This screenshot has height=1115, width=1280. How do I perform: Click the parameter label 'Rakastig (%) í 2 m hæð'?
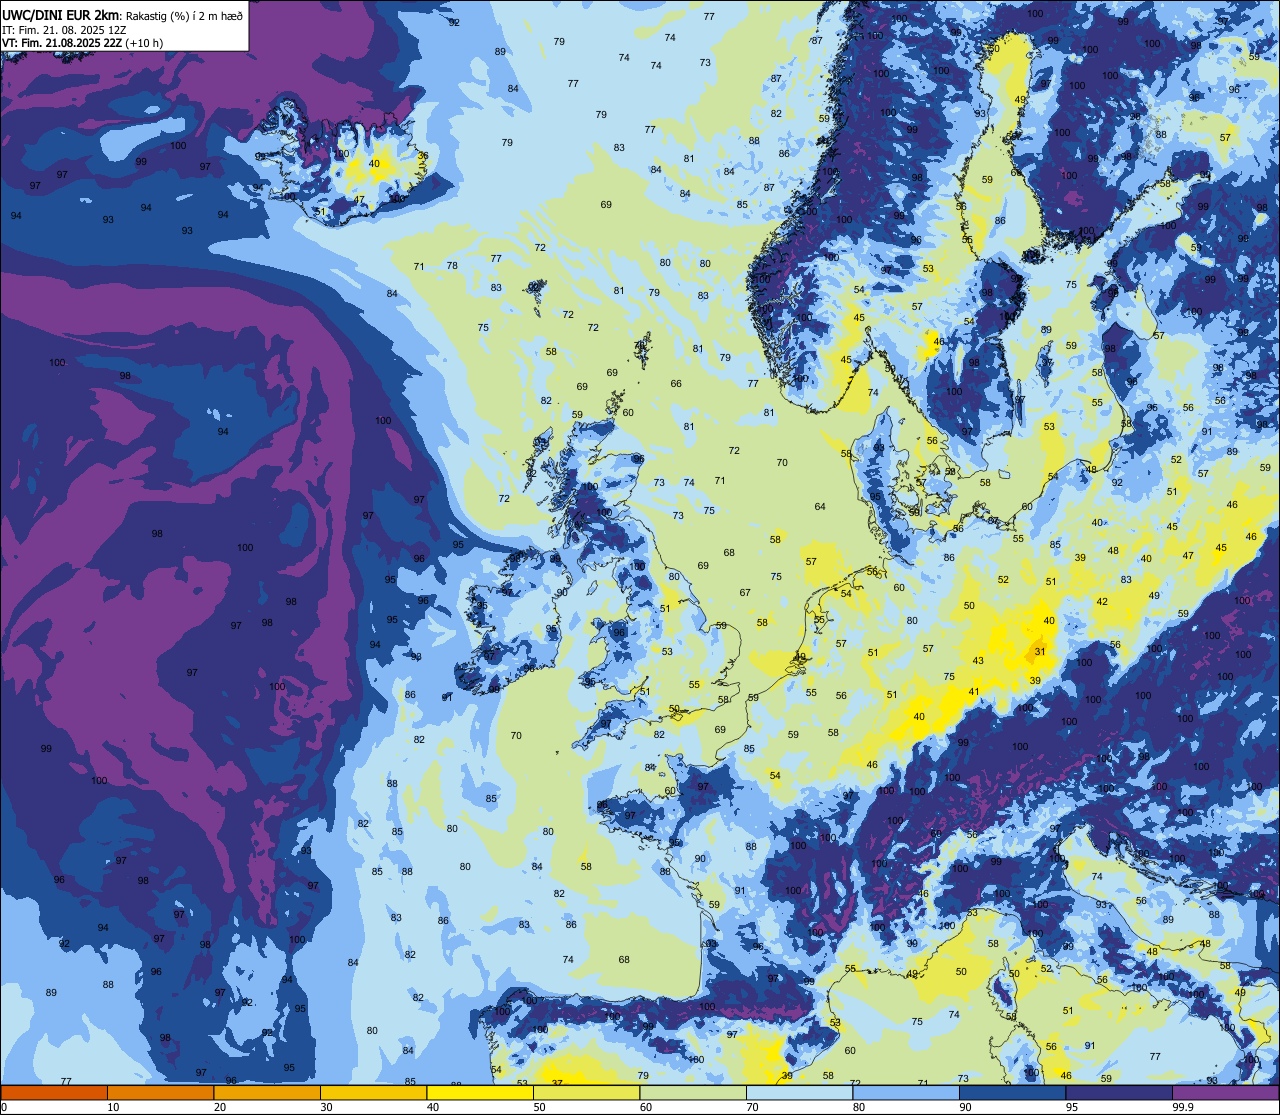[183, 15]
